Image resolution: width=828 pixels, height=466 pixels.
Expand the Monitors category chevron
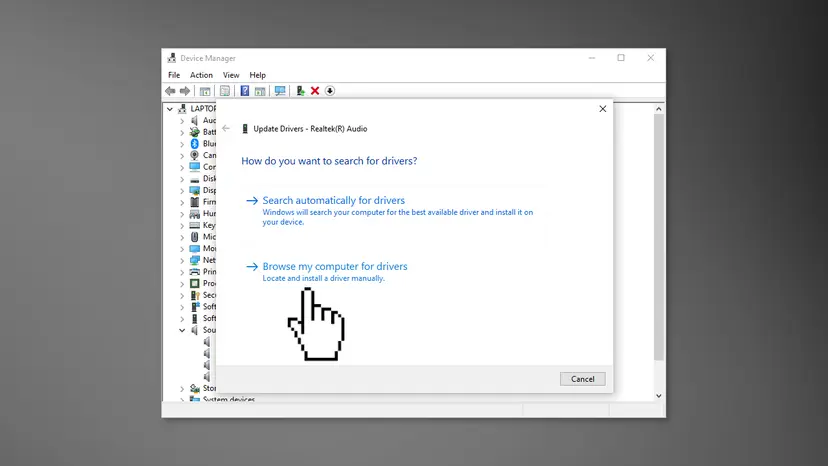coord(182,248)
